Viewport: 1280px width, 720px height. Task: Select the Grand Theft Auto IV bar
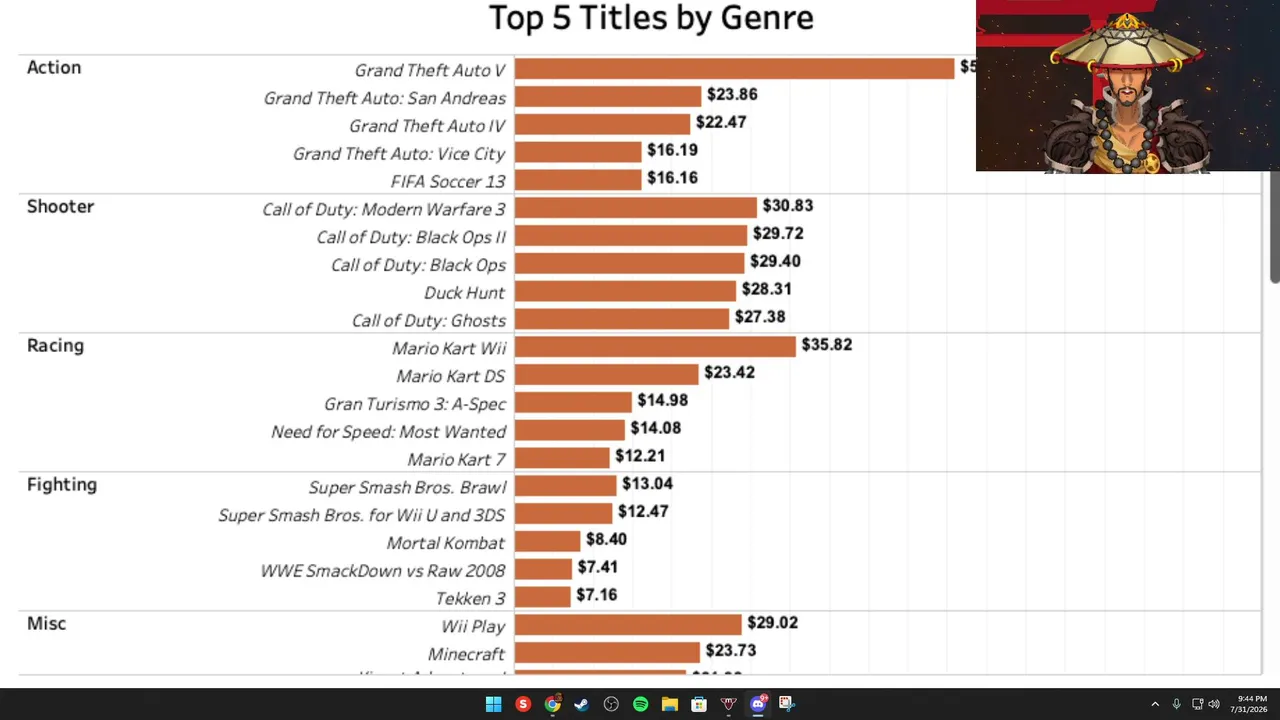[x=602, y=124]
